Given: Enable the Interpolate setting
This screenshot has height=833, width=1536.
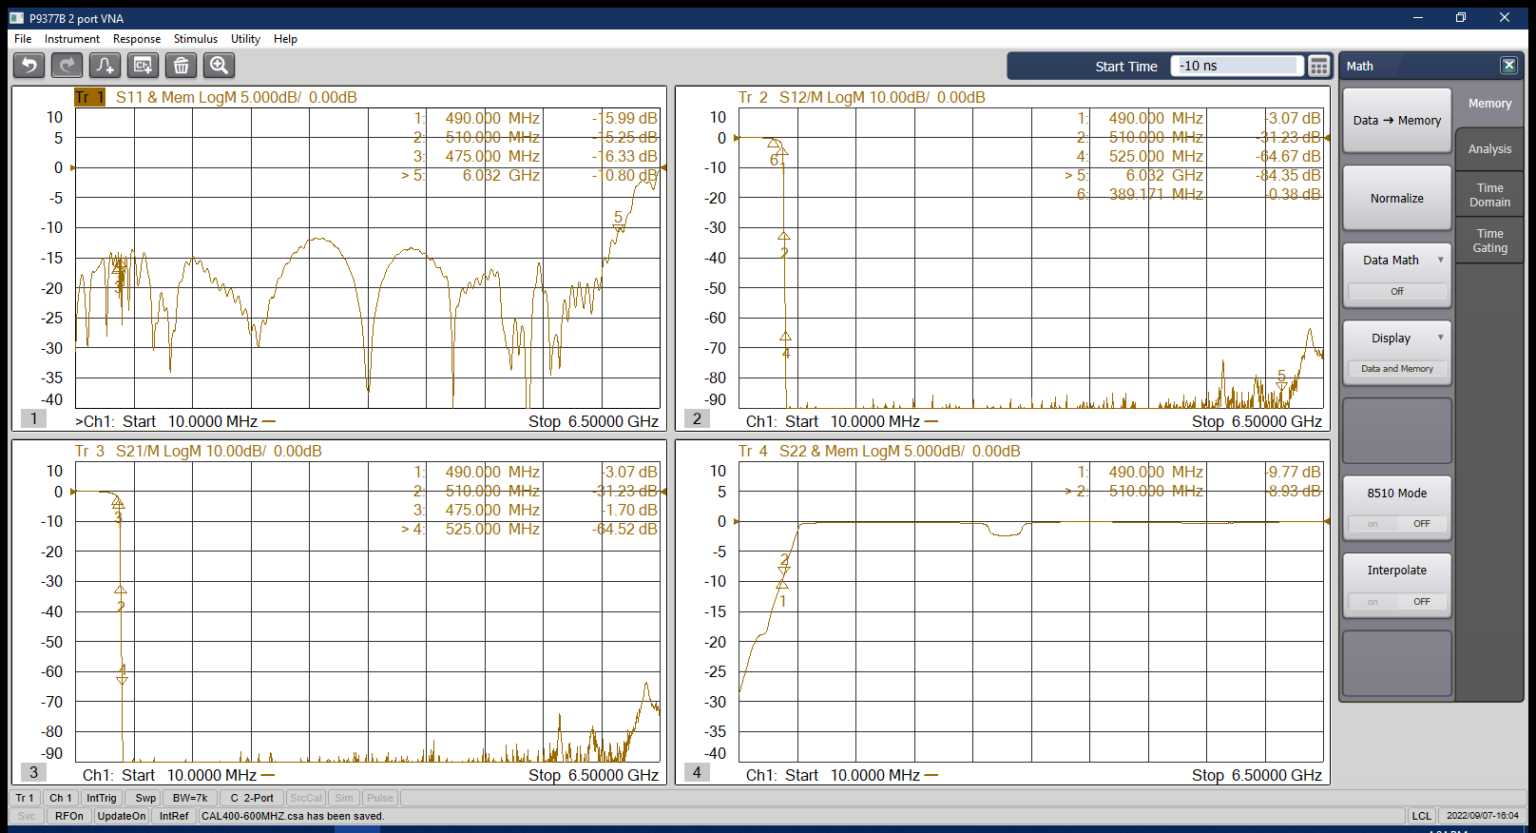Looking at the screenshot, I should click(x=1371, y=601).
